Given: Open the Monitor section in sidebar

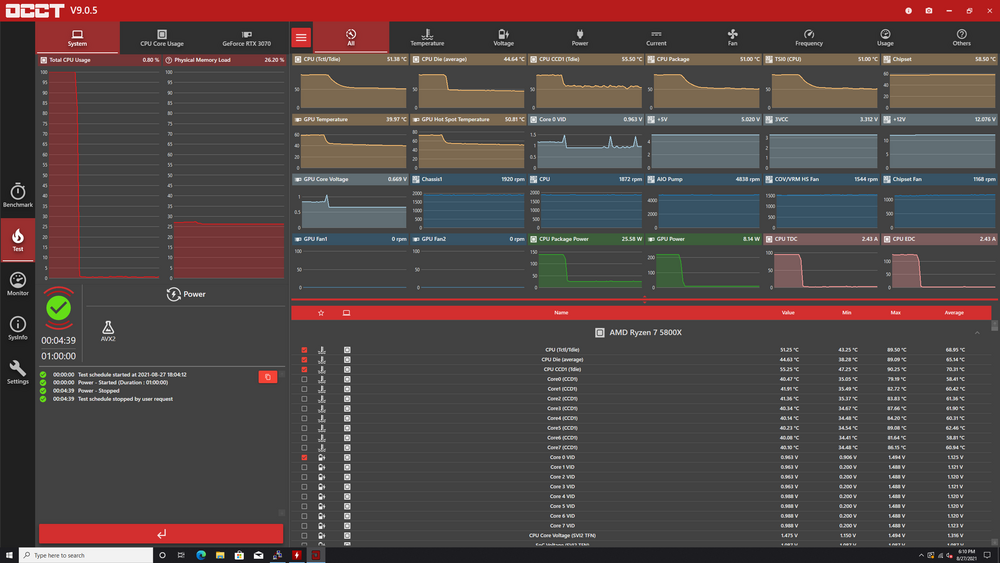Looking at the screenshot, I should coord(18,284).
